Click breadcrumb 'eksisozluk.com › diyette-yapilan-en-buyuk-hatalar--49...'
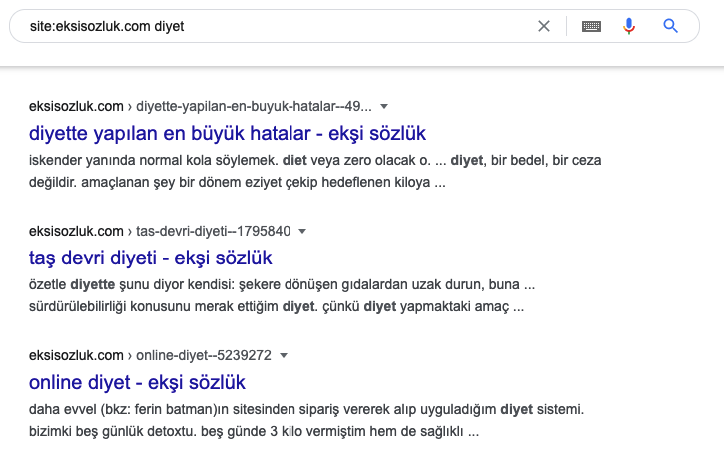 [x=200, y=107]
